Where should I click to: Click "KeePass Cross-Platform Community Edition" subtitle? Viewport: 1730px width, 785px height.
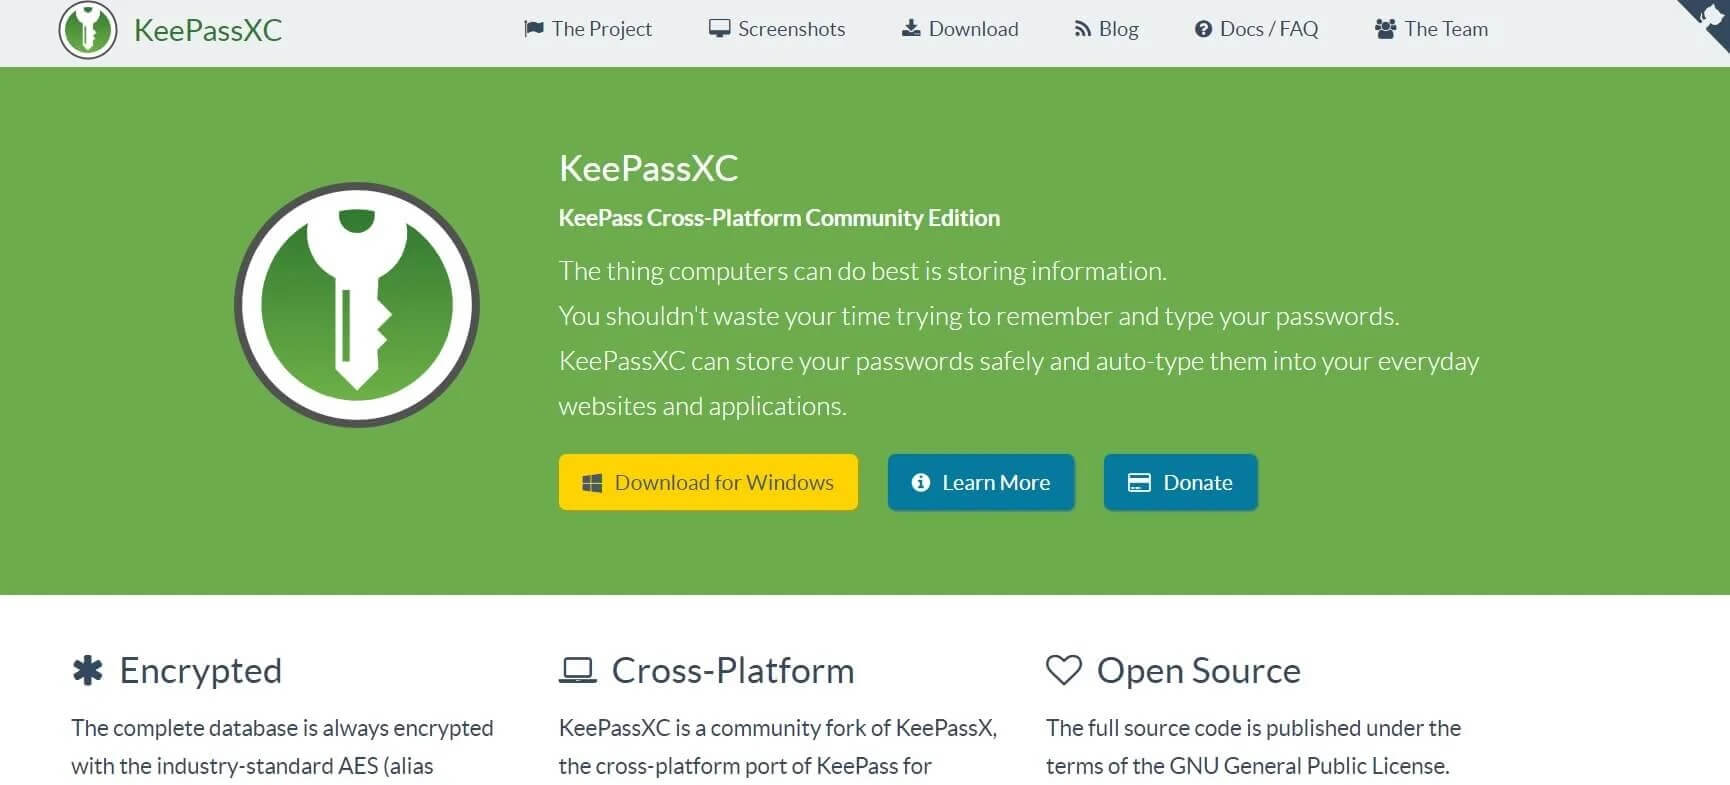click(780, 218)
